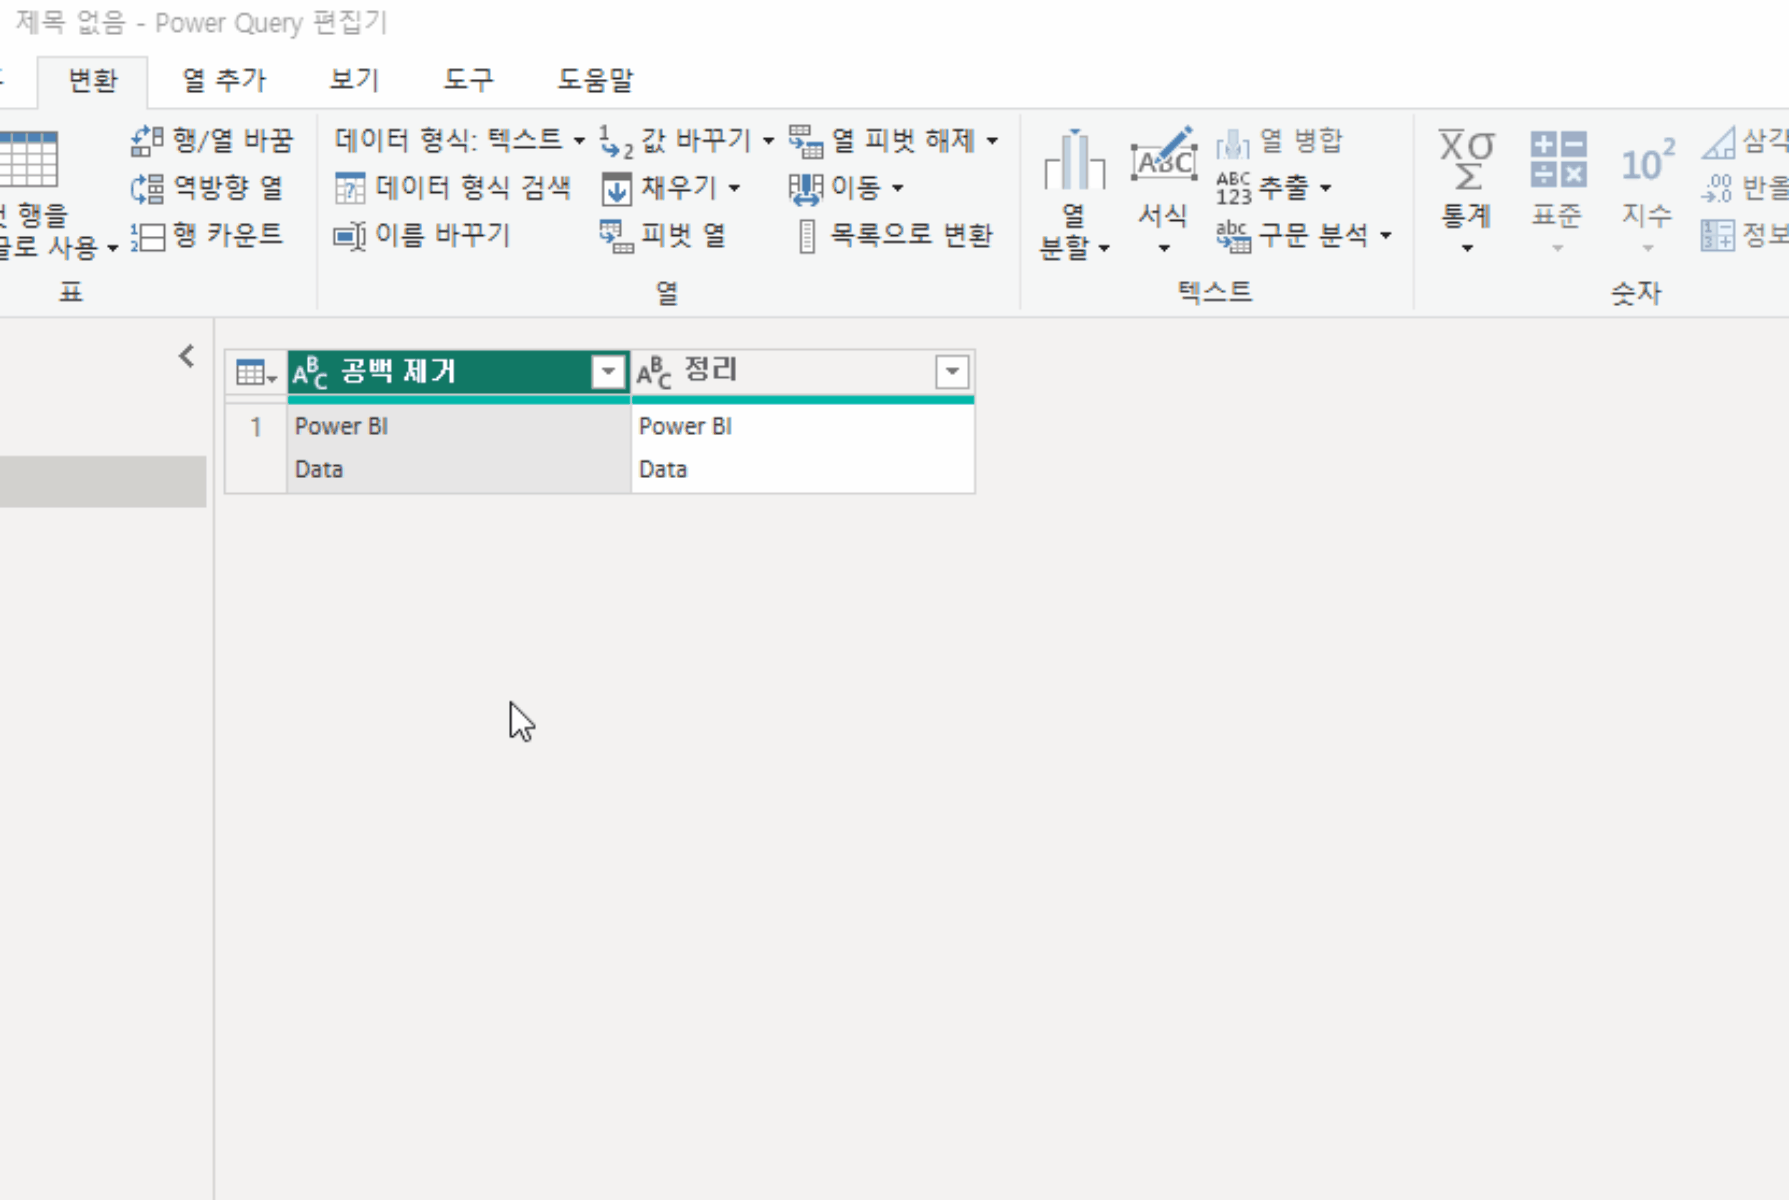Select the 공백 제거 column header
Screen dimensions: 1789x1200
pos(459,372)
